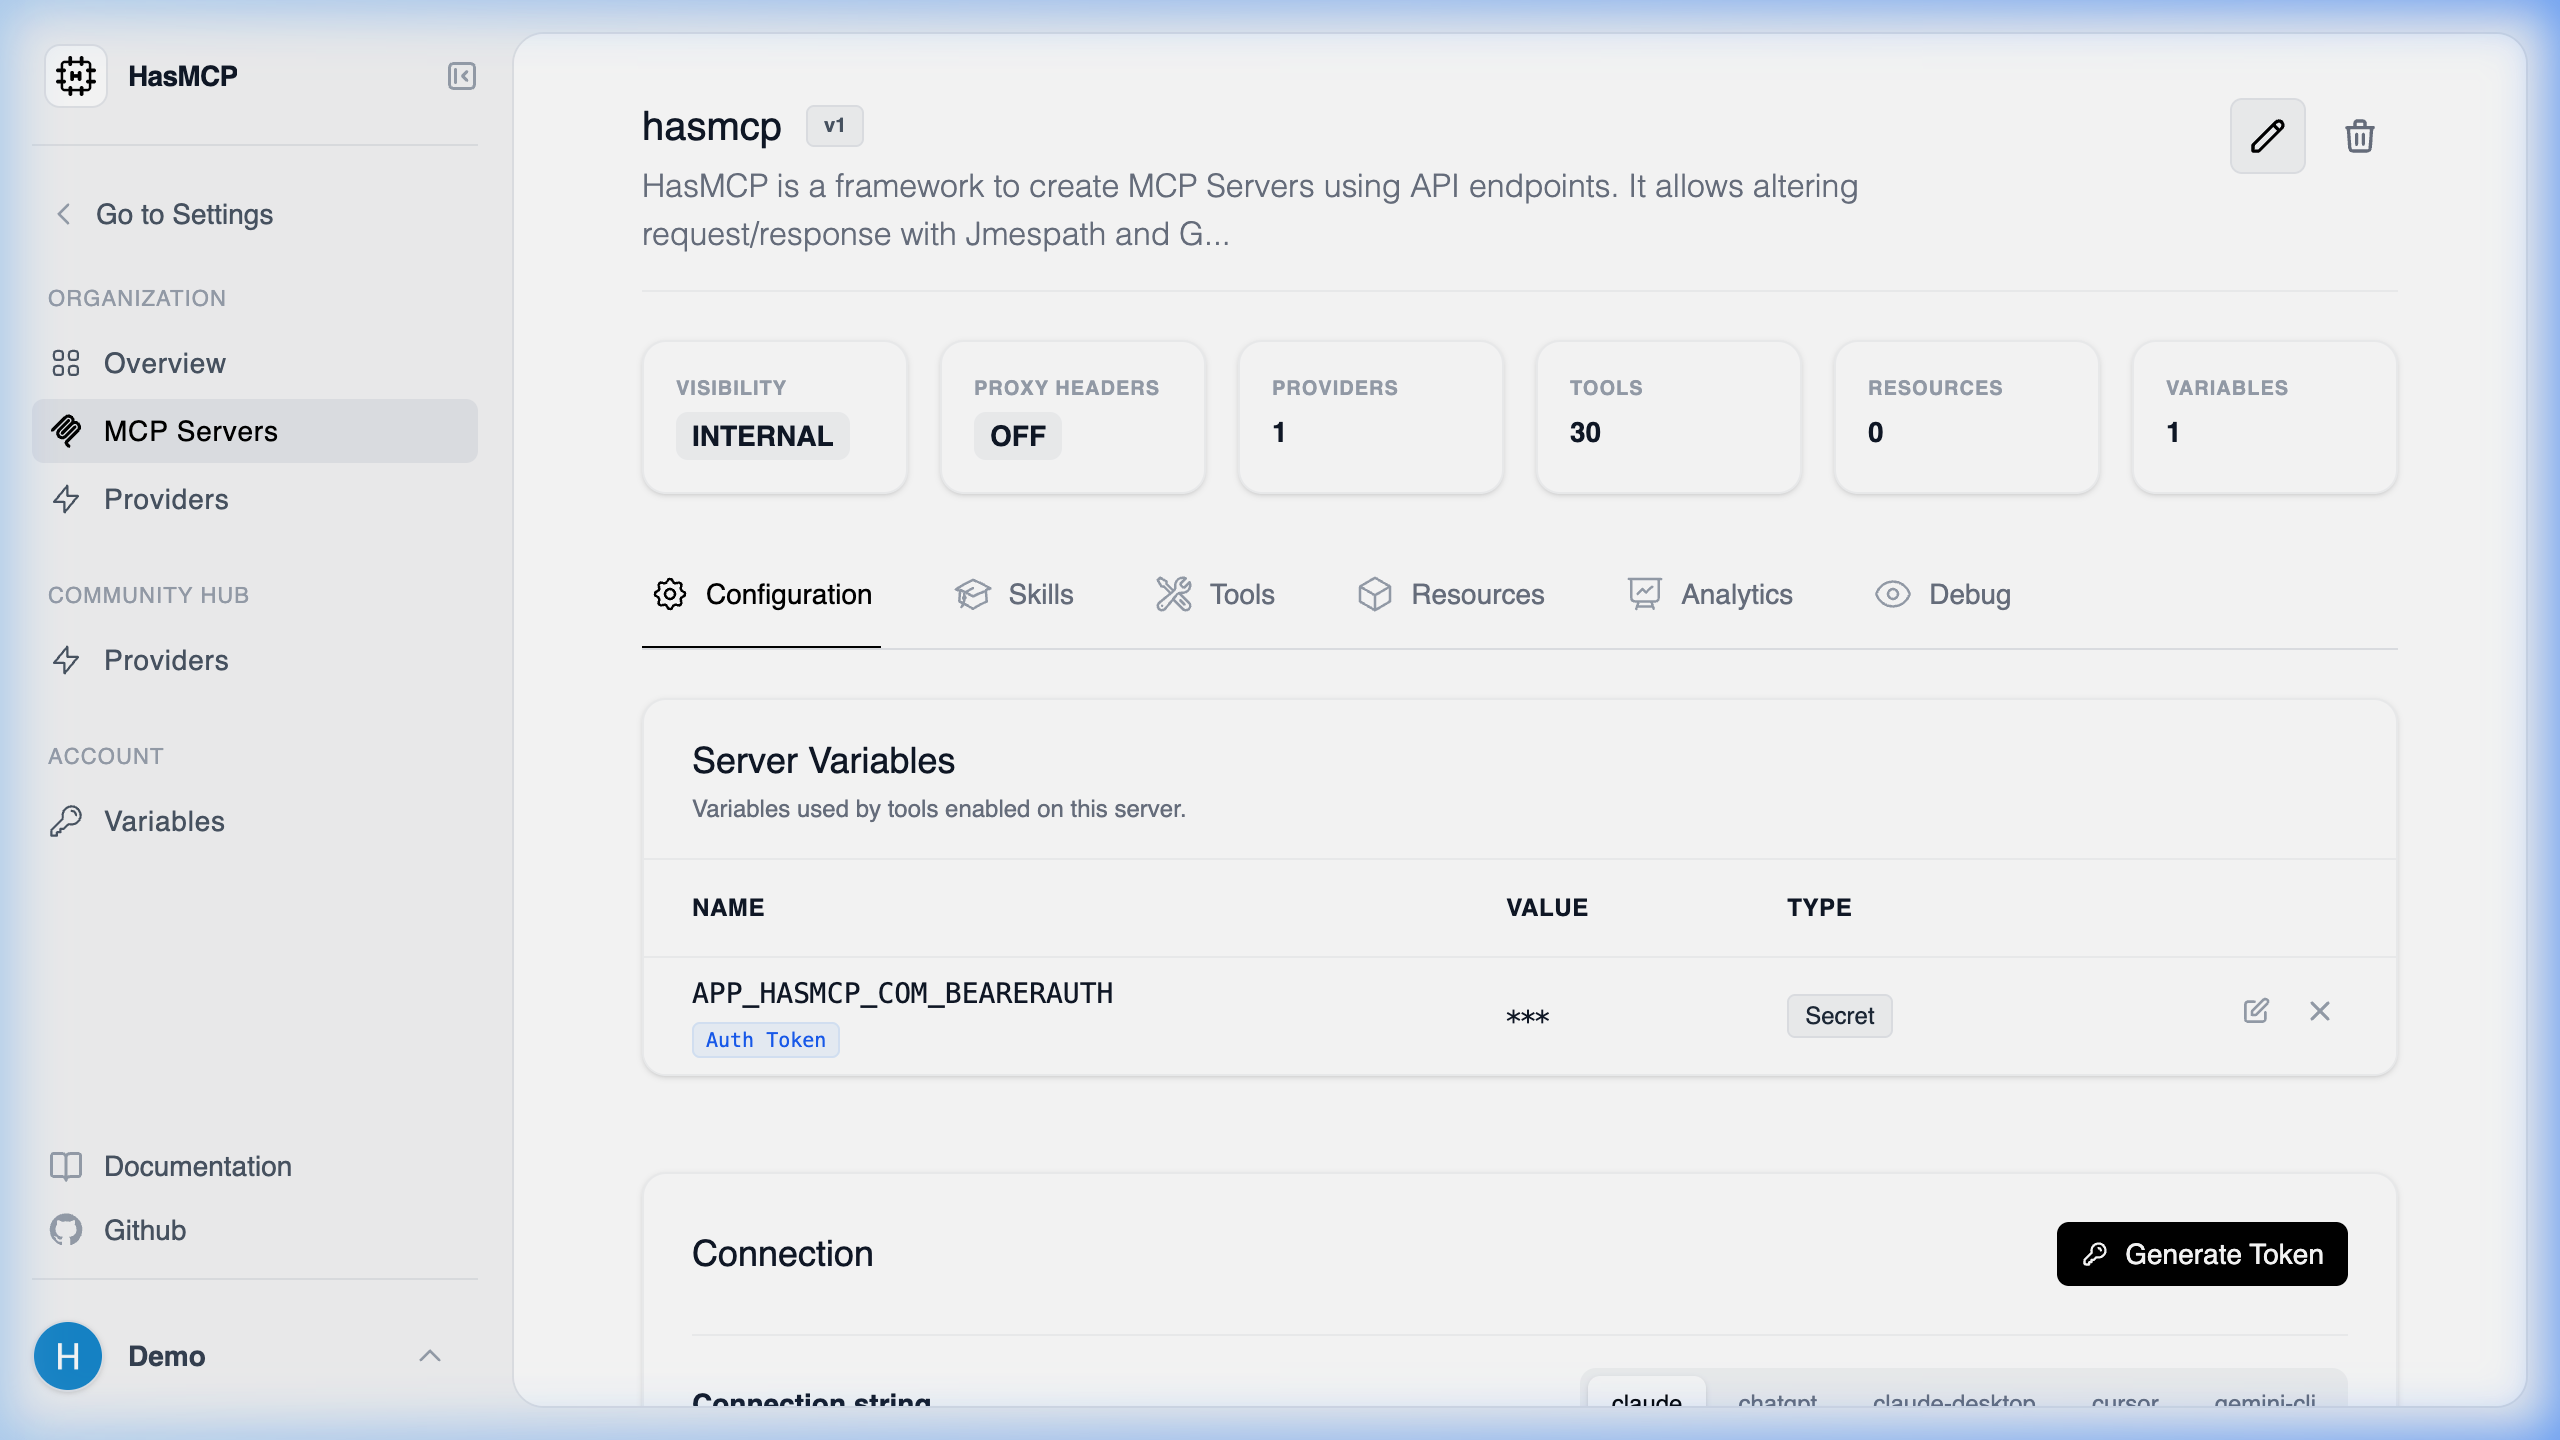Click the pencil icon to edit hasmcp server

(2267, 136)
